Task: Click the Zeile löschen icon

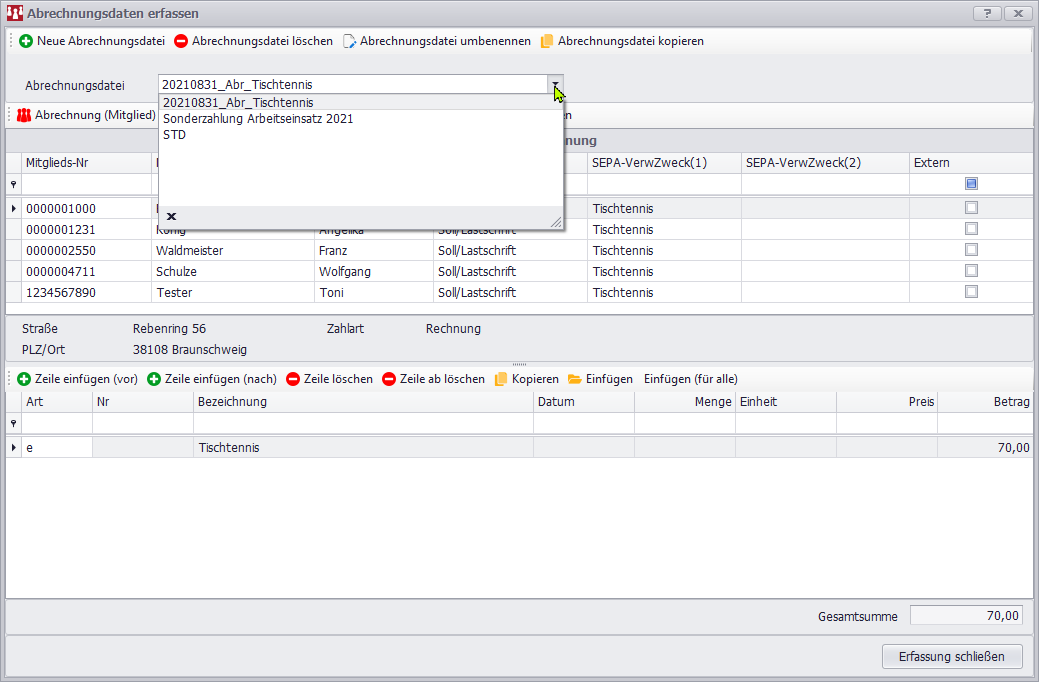Action: point(293,379)
